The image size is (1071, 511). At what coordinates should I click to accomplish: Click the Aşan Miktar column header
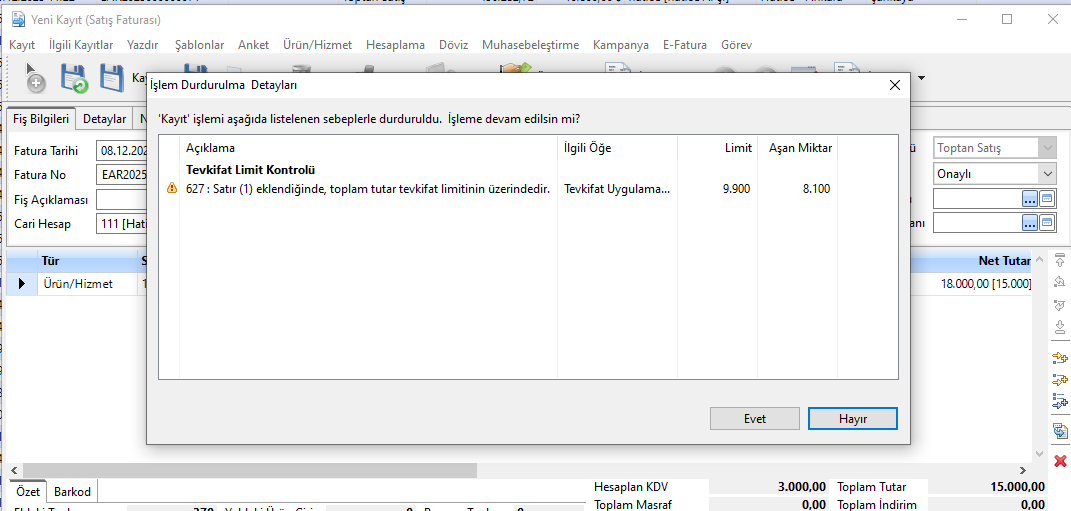click(800, 148)
